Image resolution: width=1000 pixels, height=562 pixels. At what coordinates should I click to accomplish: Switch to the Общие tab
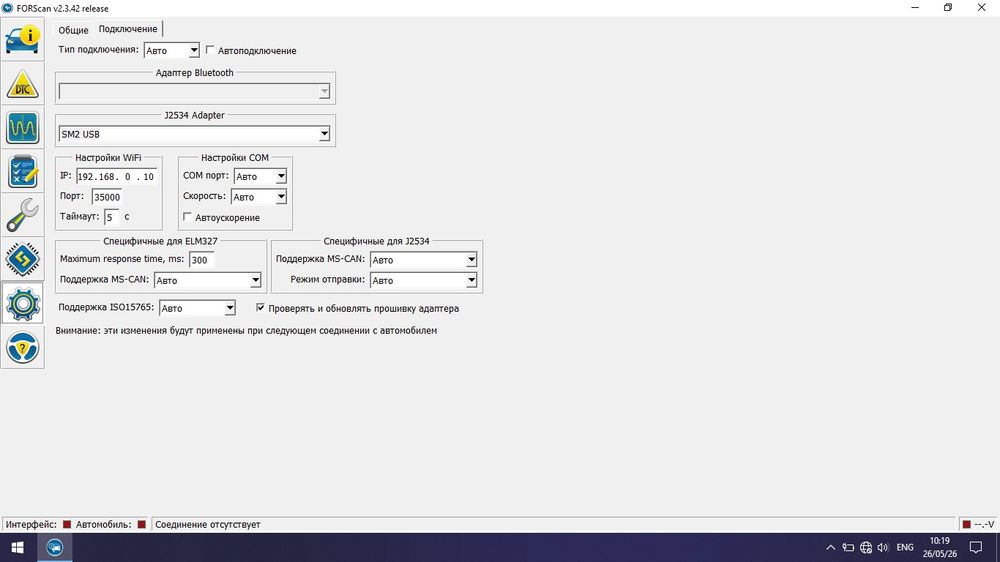point(73,30)
